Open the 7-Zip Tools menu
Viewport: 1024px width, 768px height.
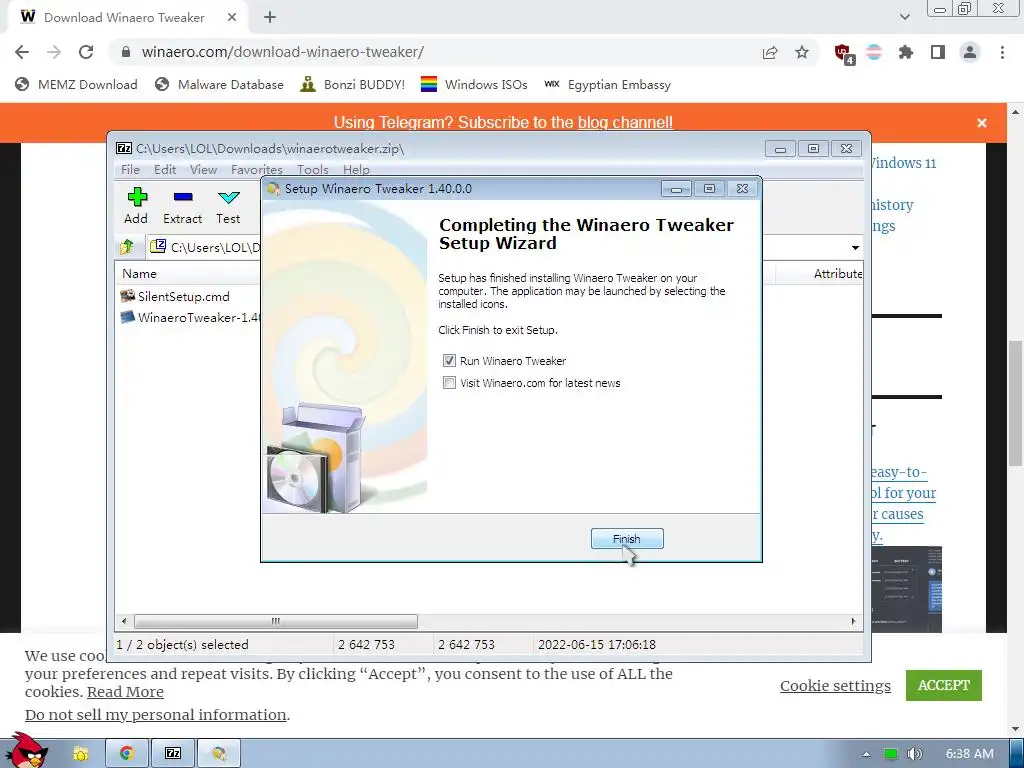pyautogui.click(x=313, y=170)
